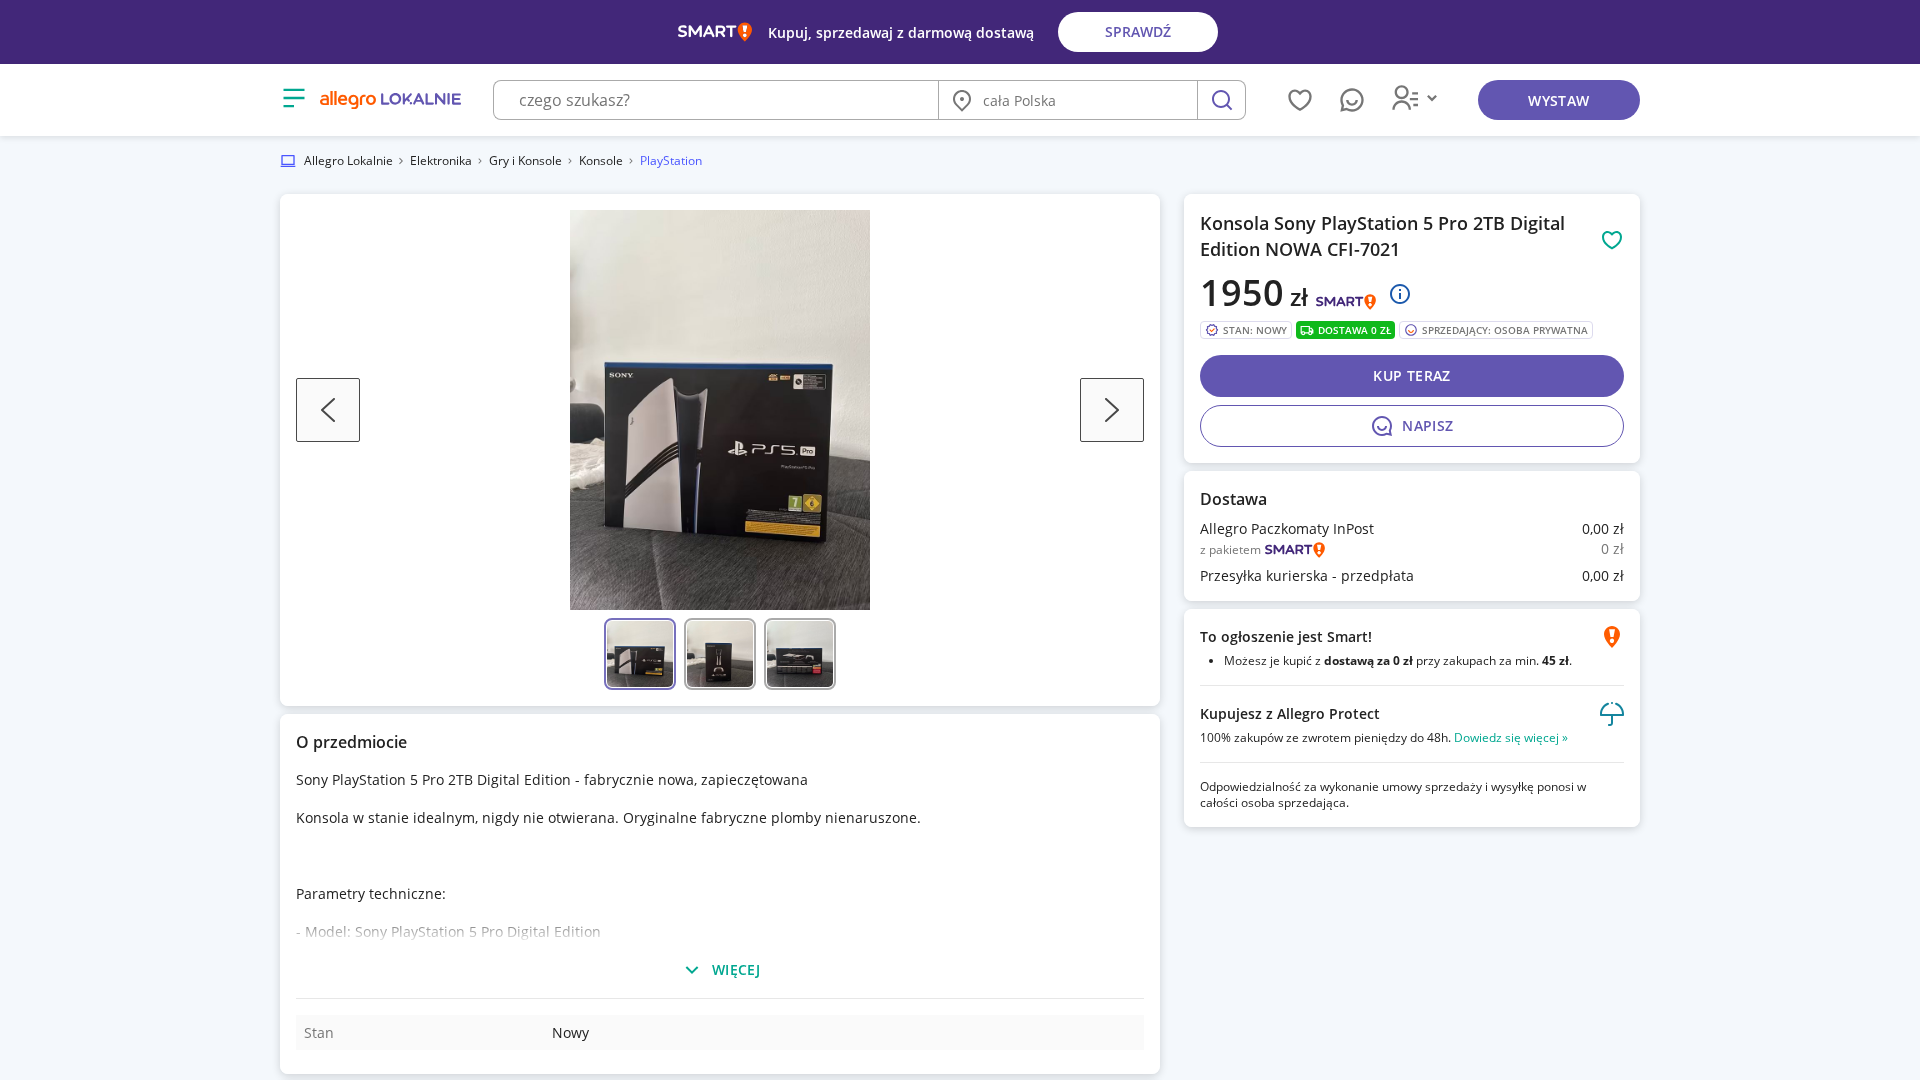
Task: Open messages chat icon in header
Action: click(1351, 100)
